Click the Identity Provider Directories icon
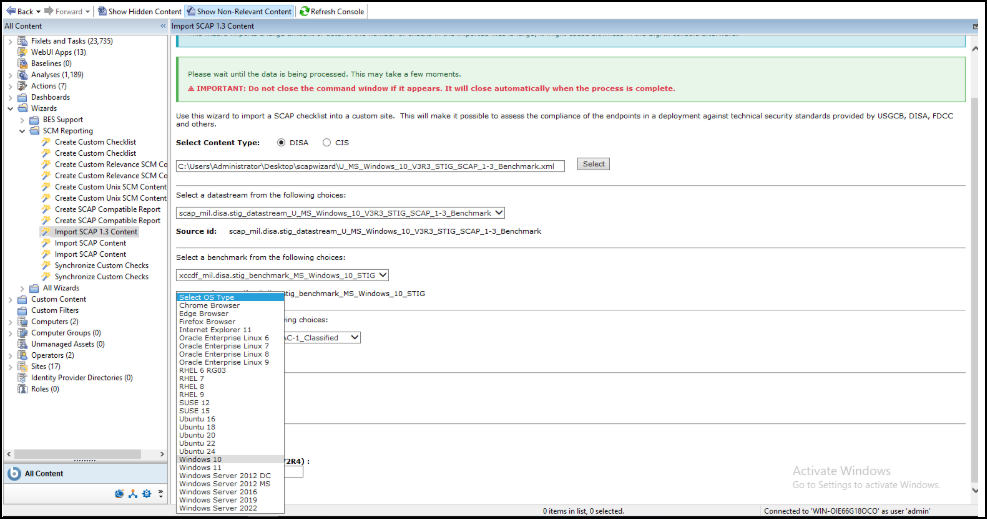This screenshot has width=987, height=519. pos(23,378)
